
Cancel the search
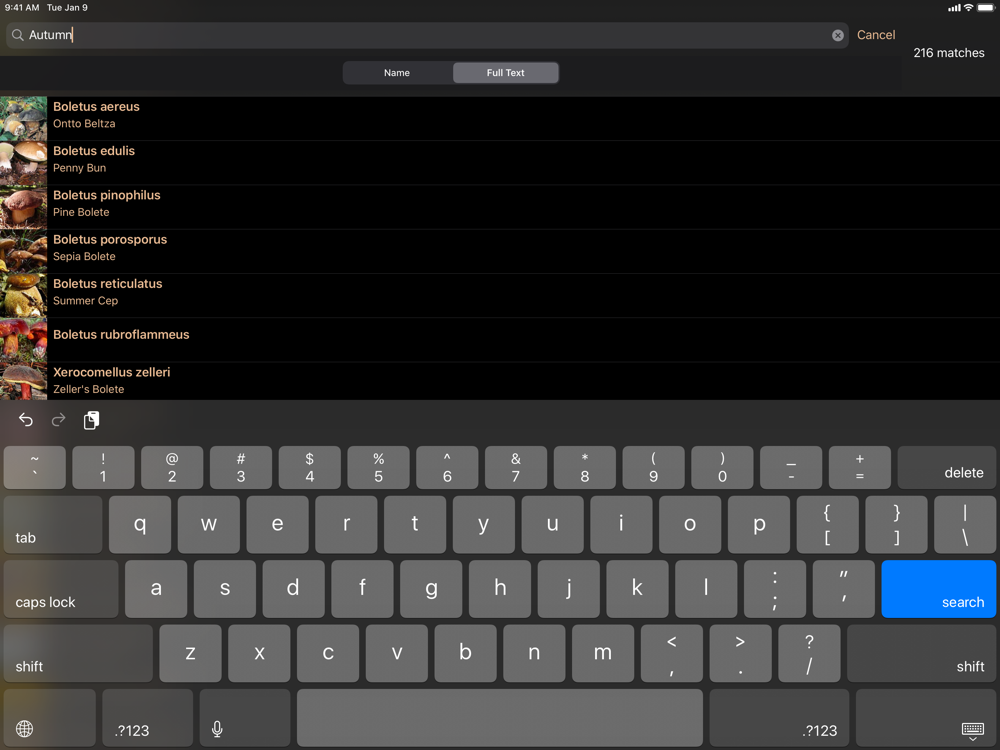tap(876, 35)
